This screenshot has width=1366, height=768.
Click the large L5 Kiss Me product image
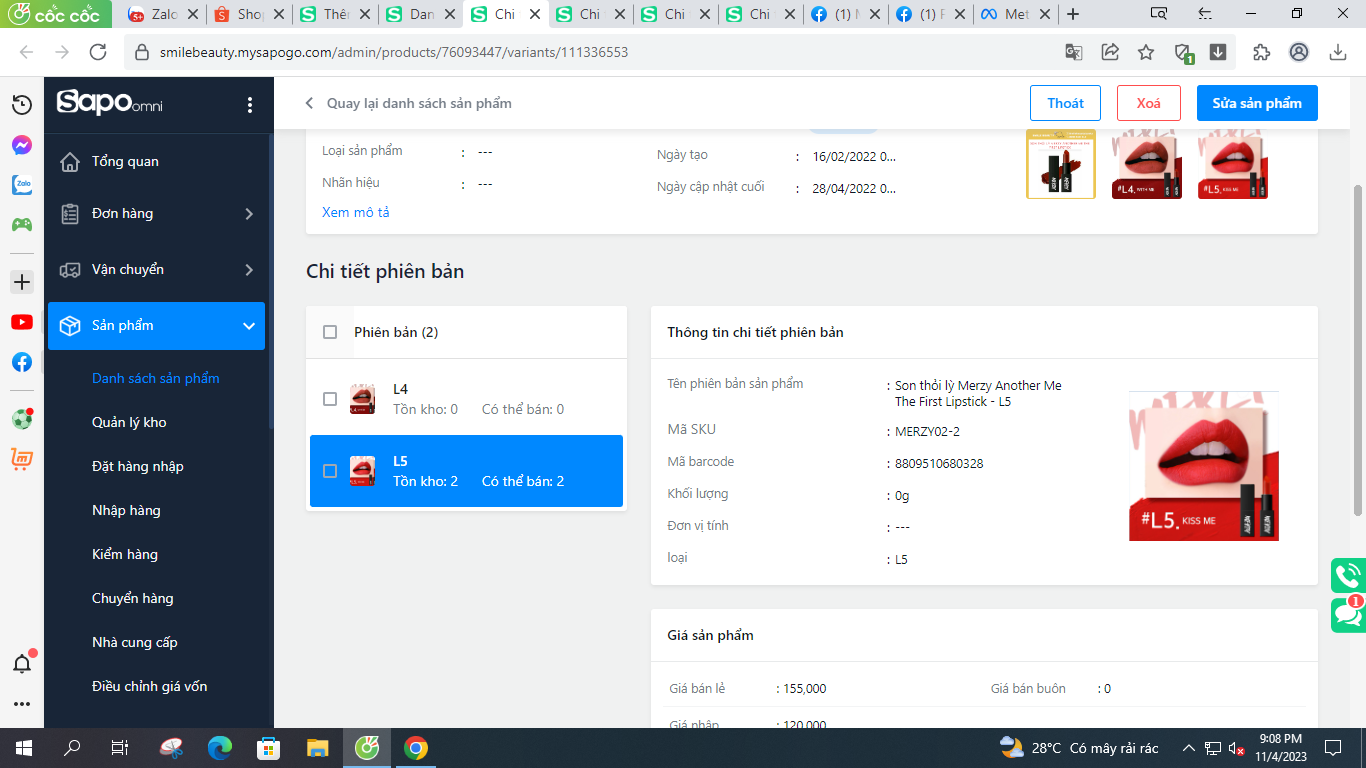click(1204, 466)
